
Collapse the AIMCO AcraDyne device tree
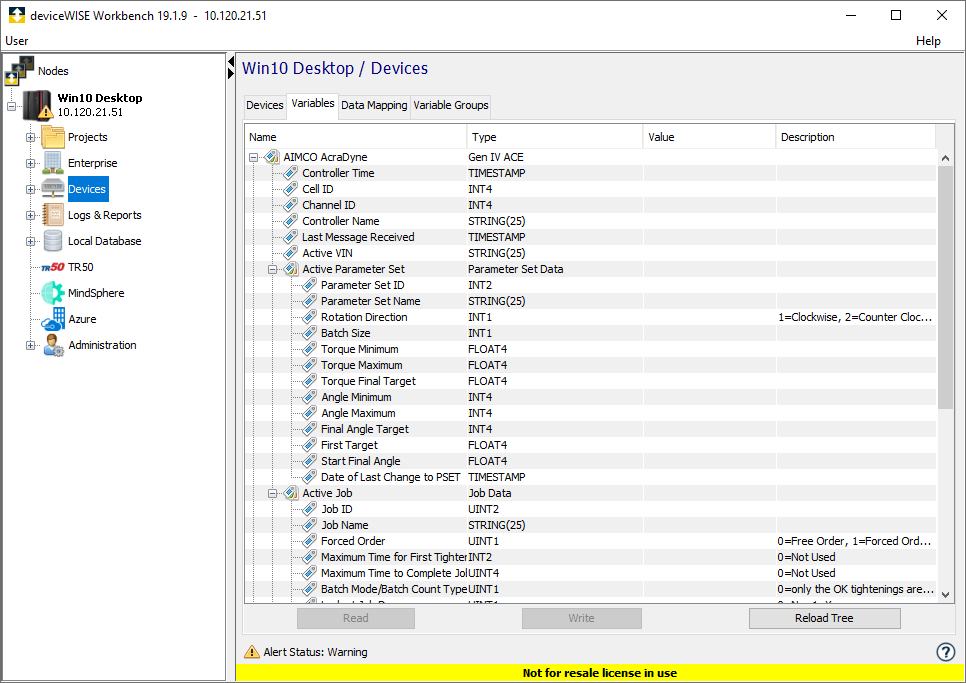pos(254,157)
